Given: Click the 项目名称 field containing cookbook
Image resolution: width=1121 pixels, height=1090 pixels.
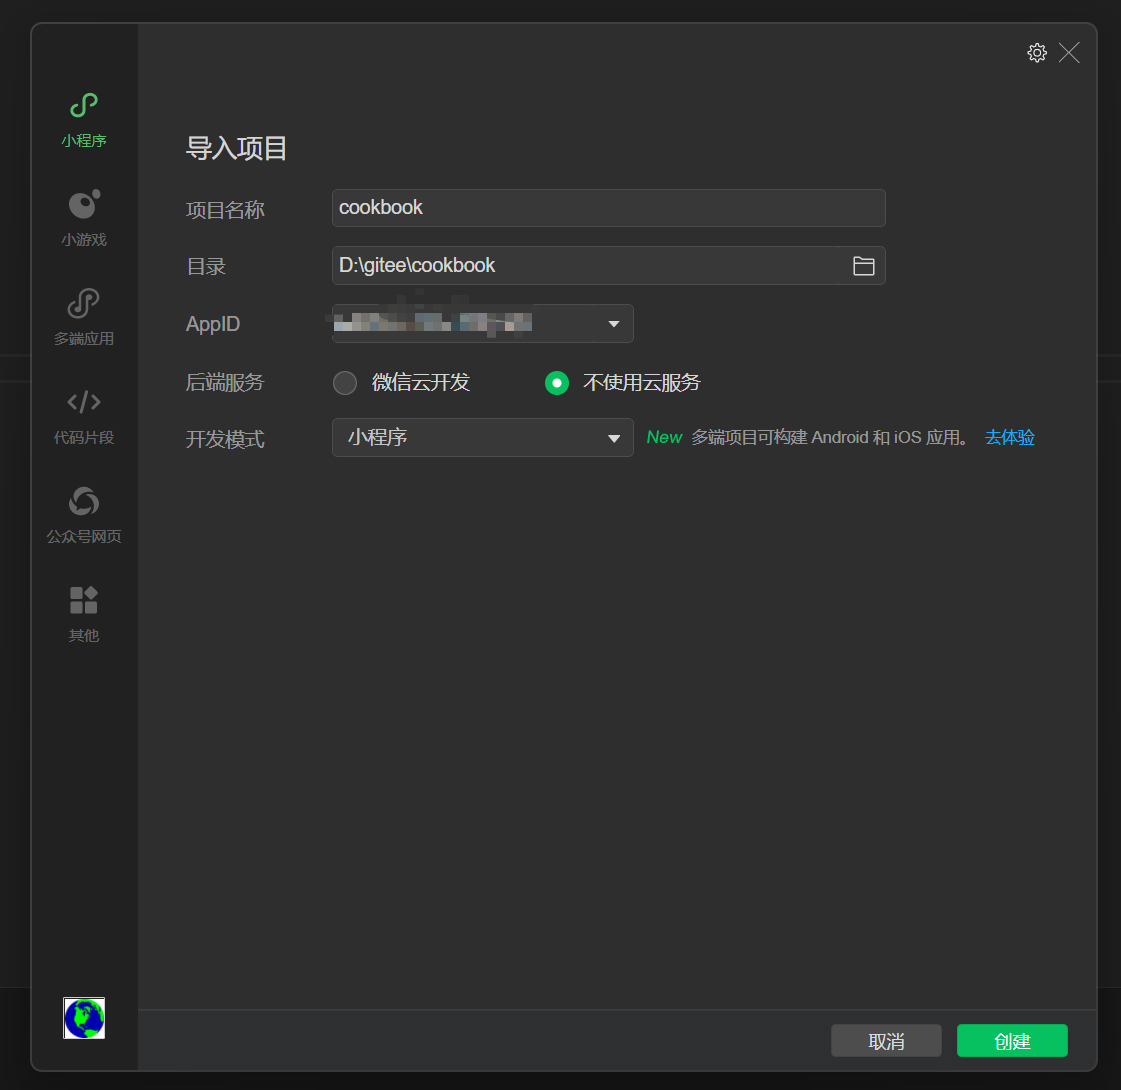Looking at the screenshot, I should [608, 208].
